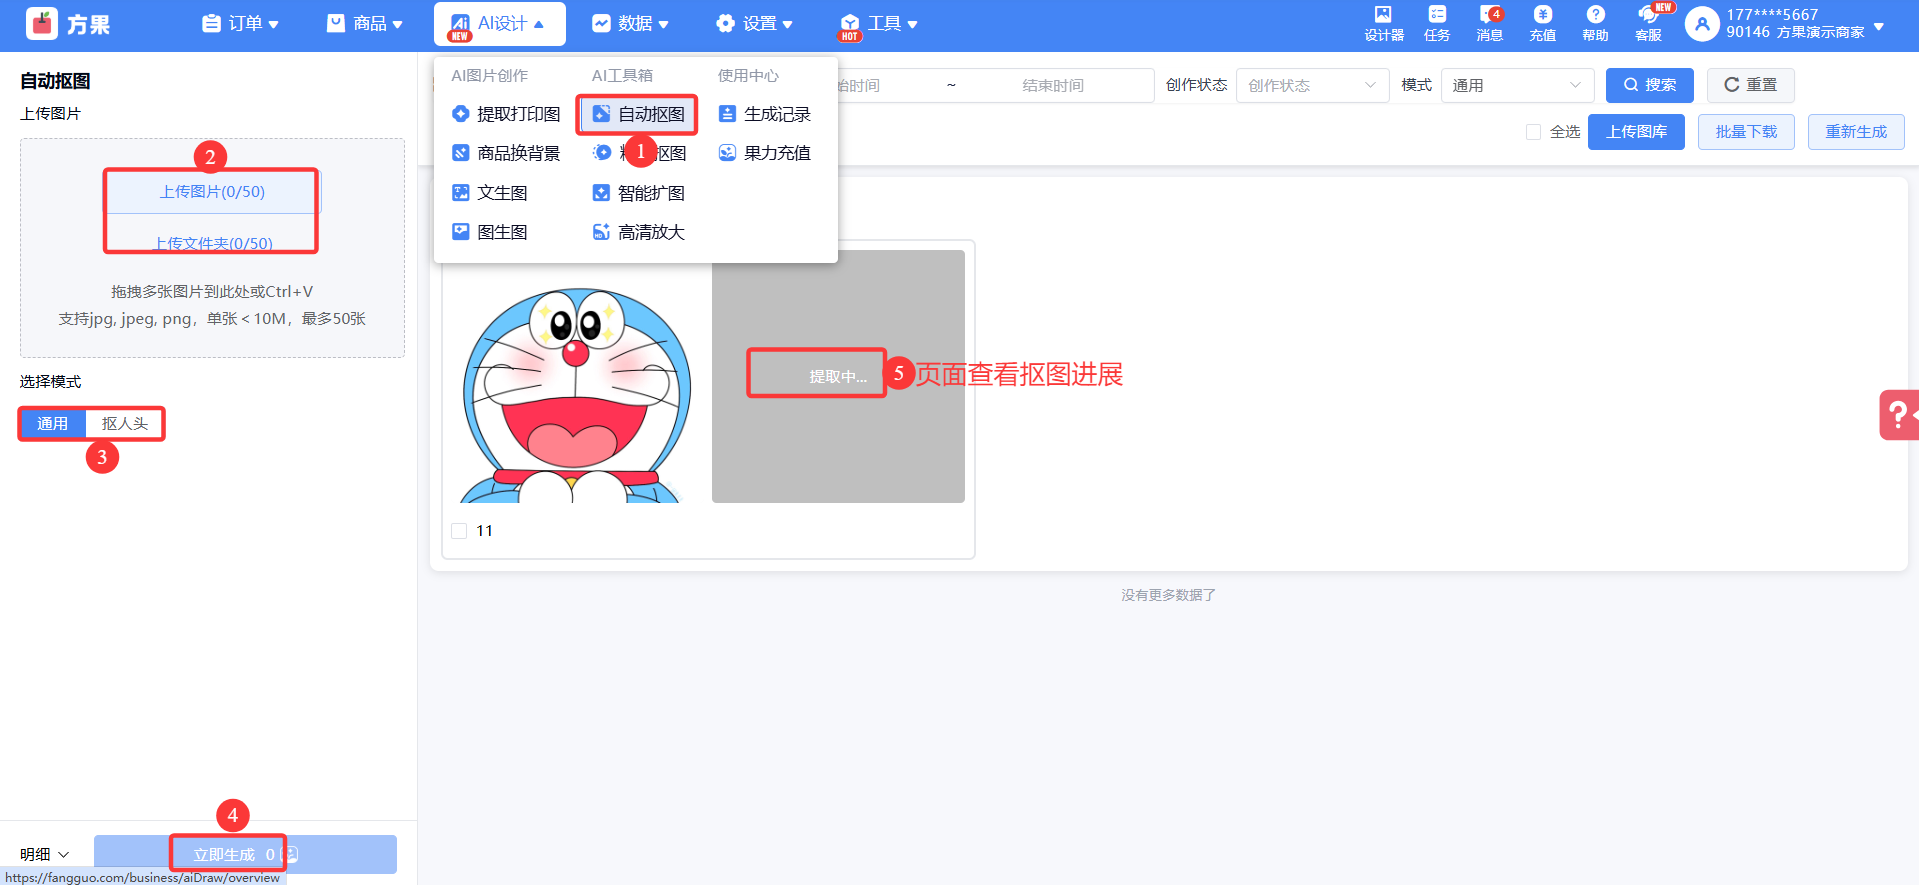The width and height of the screenshot is (1919, 885).
Task: Click the 工具 cube icon
Action: click(x=850, y=23)
